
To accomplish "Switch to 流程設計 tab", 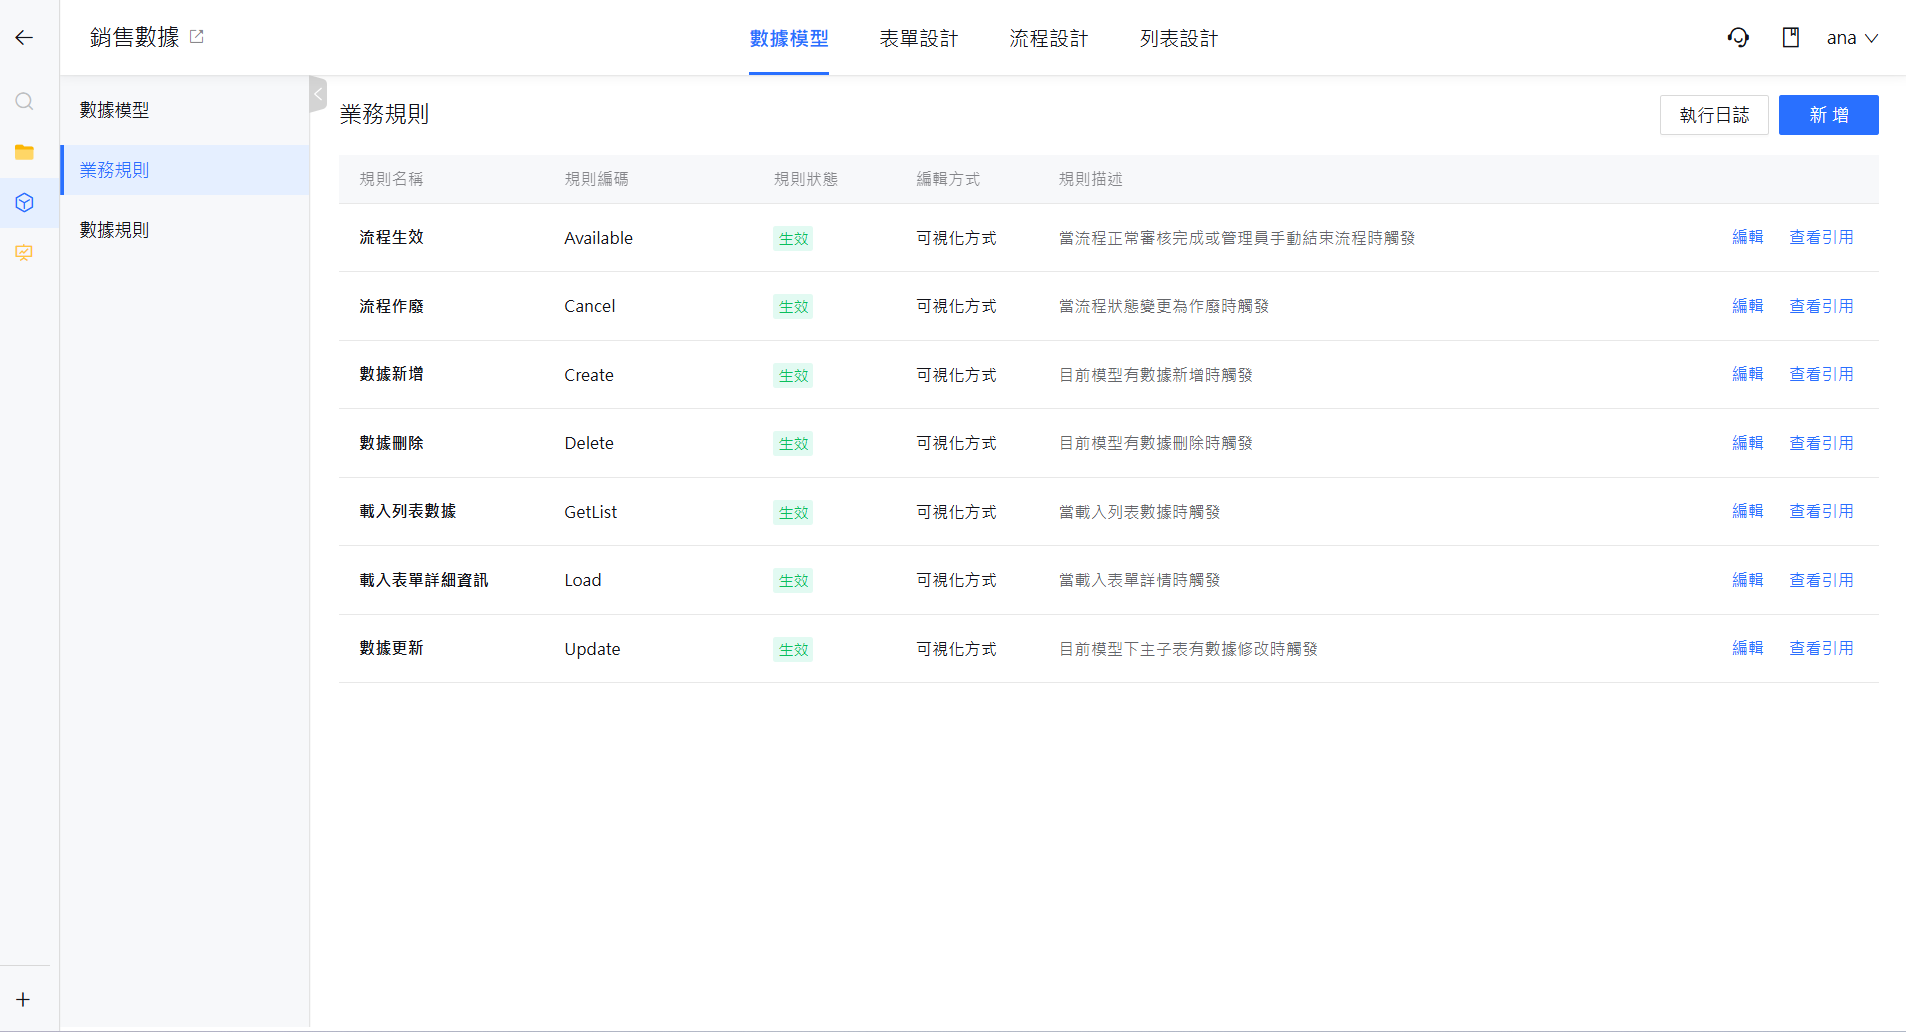I will pos(1049,39).
